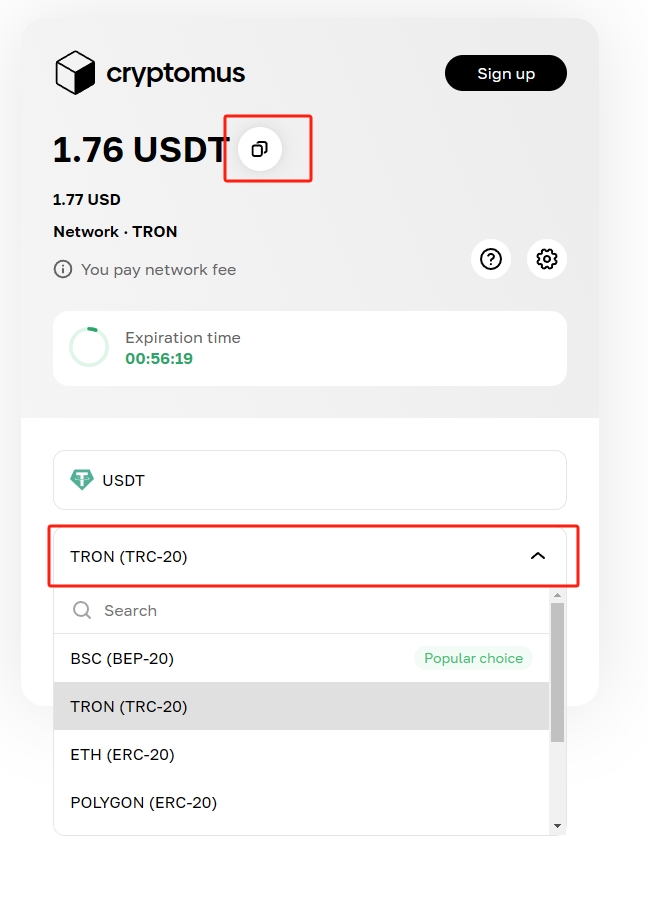Choose ETH (ERC-20) network
648x909 pixels.
click(x=122, y=754)
